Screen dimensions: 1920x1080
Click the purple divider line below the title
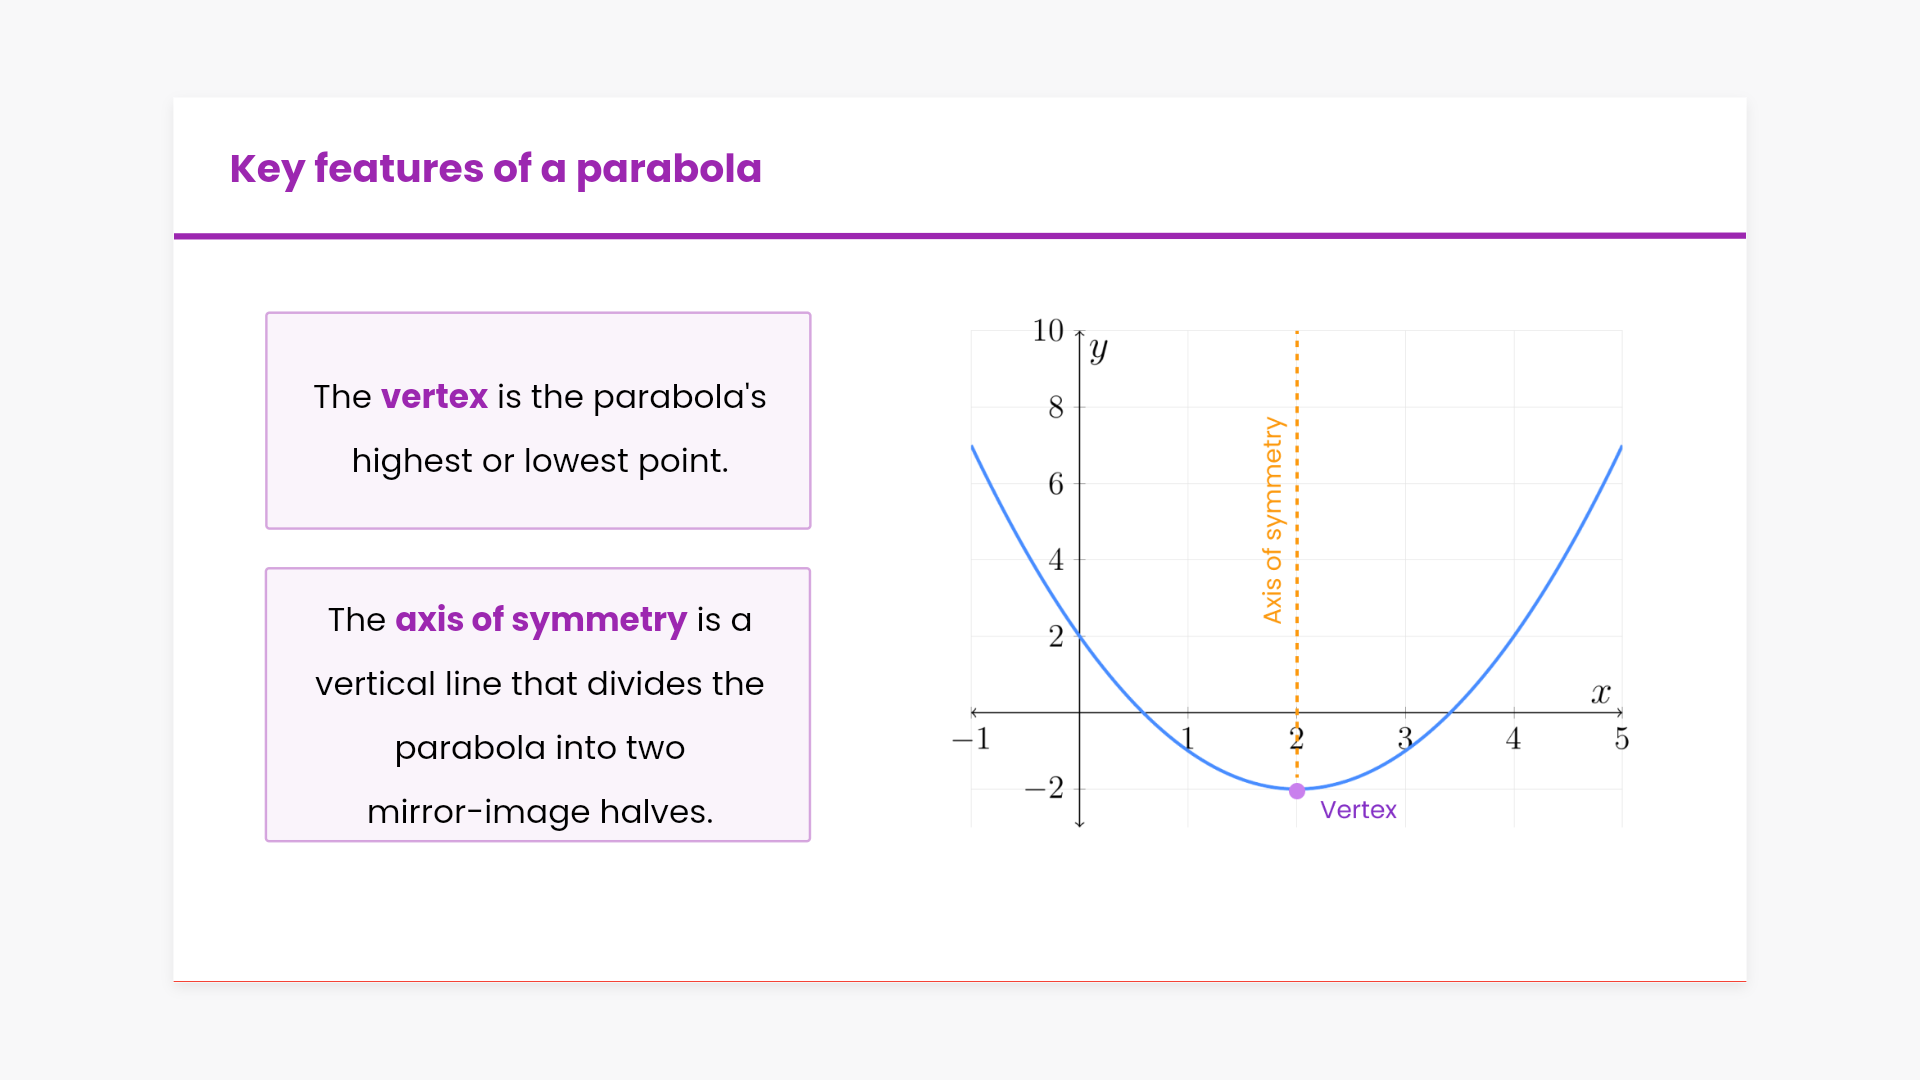(960, 236)
